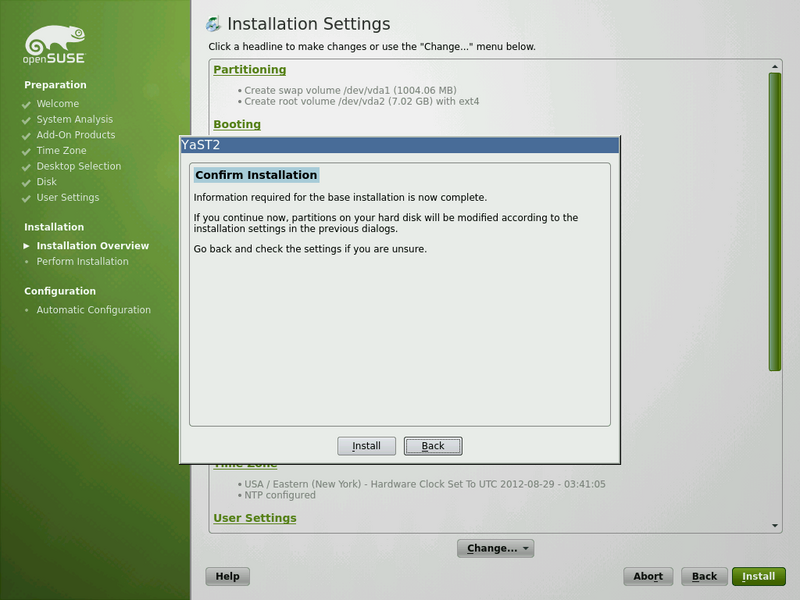The width and height of the screenshot is (800, 600).
Task: Select the Disk step in sidebar
Action: (46, 182)
